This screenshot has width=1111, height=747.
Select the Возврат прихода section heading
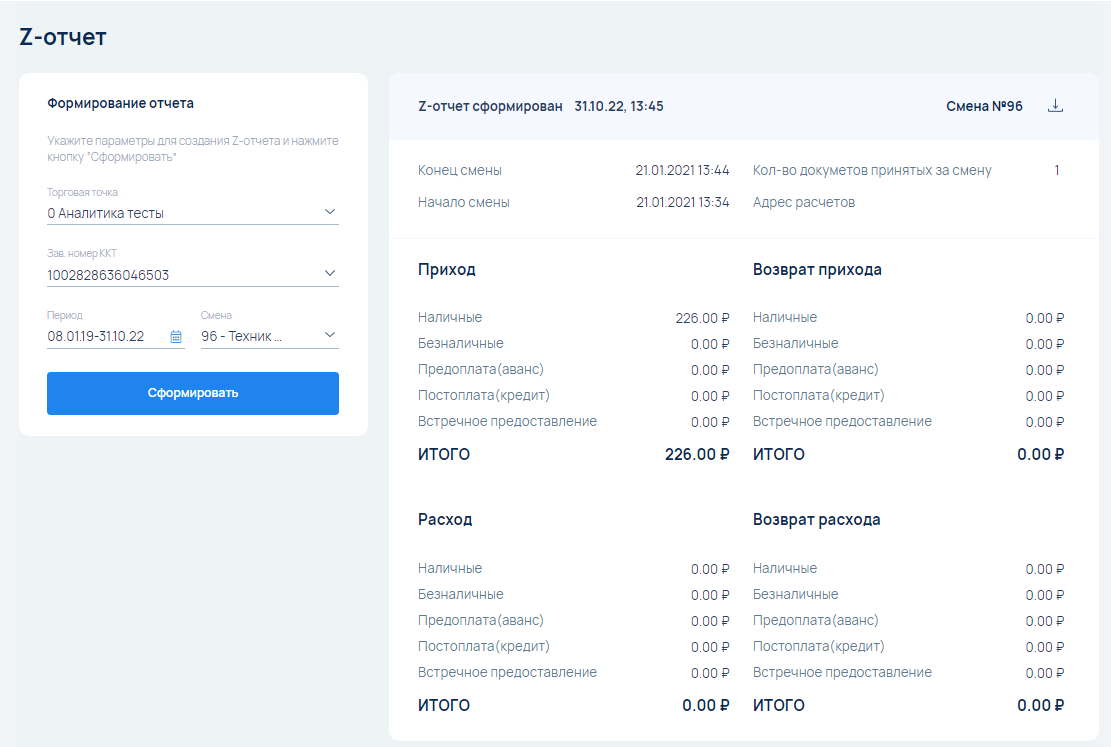point(817,270)
